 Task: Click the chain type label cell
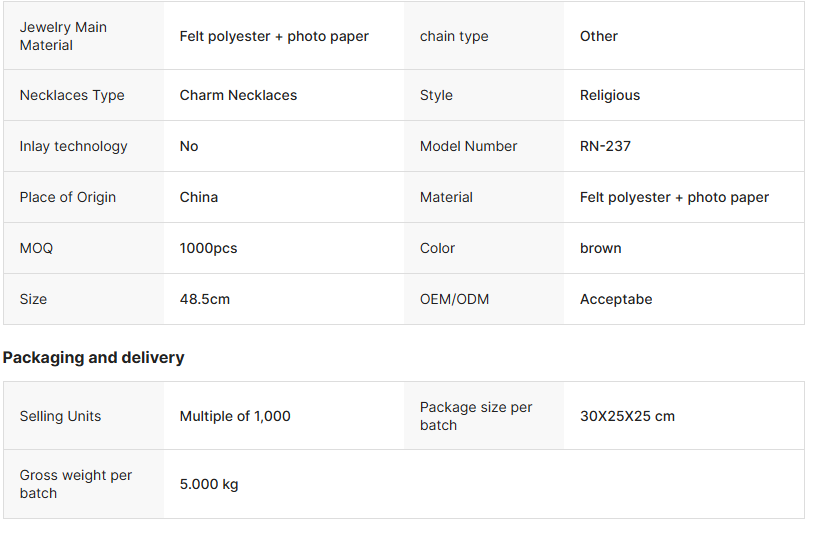454,36
